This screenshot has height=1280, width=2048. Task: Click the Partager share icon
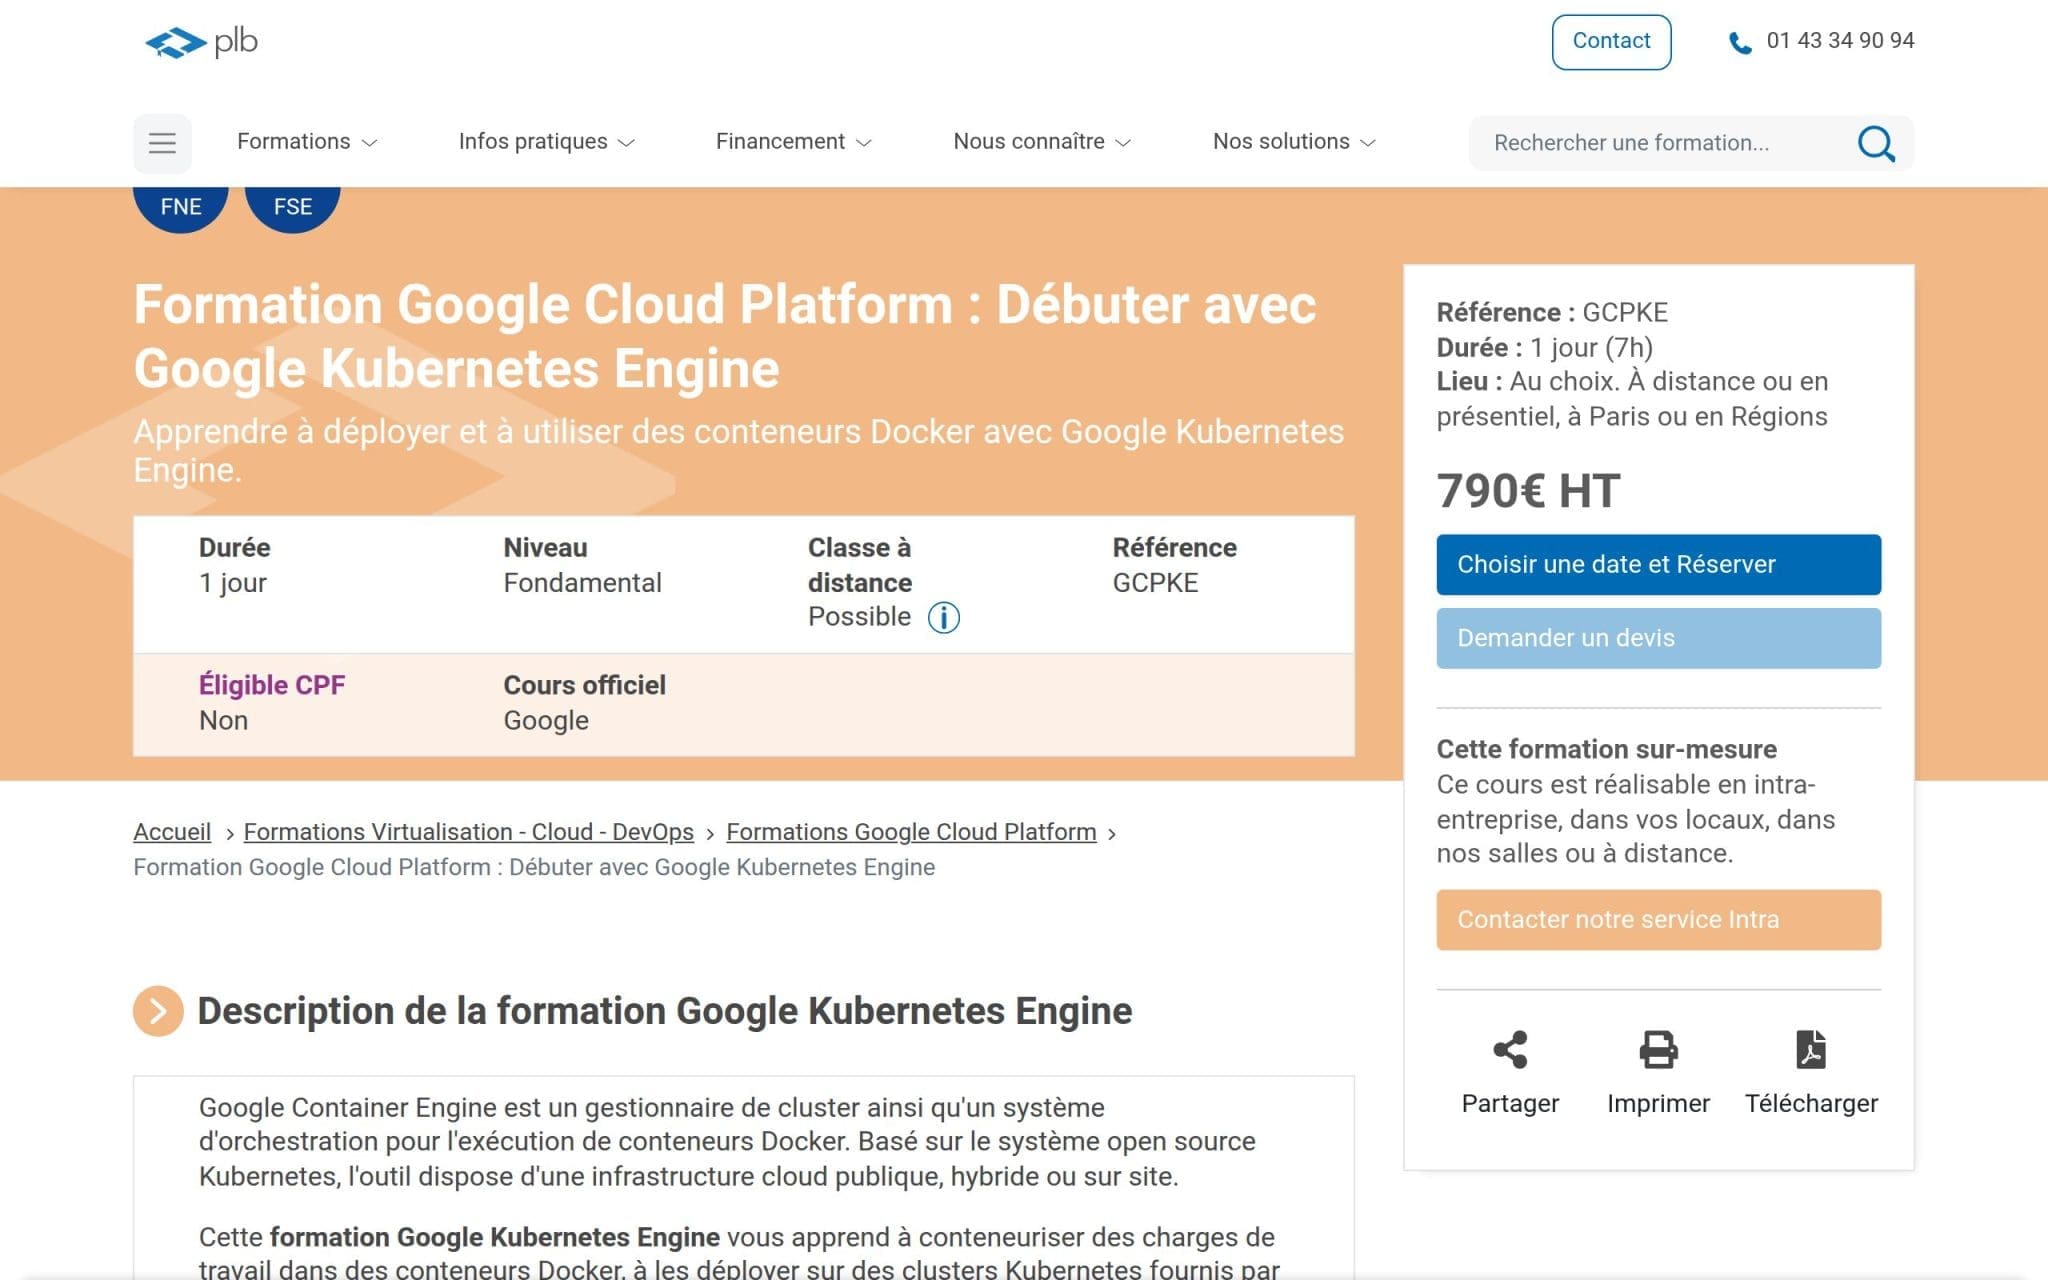[x=1510, y=1049]
